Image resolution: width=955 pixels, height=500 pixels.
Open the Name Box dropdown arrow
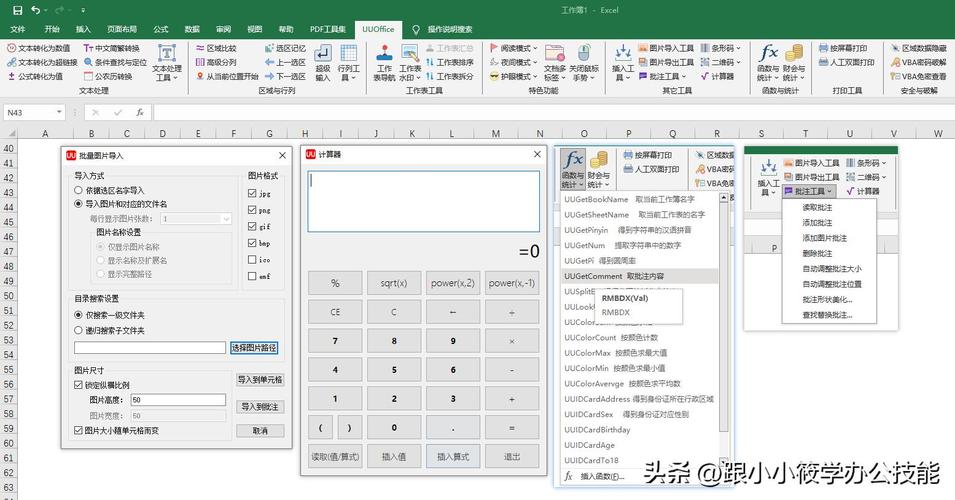pyautogui.click(x=59, y=113)
